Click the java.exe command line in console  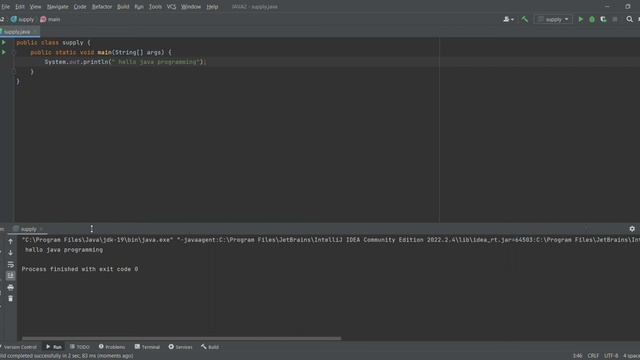[x=331, y=240]
